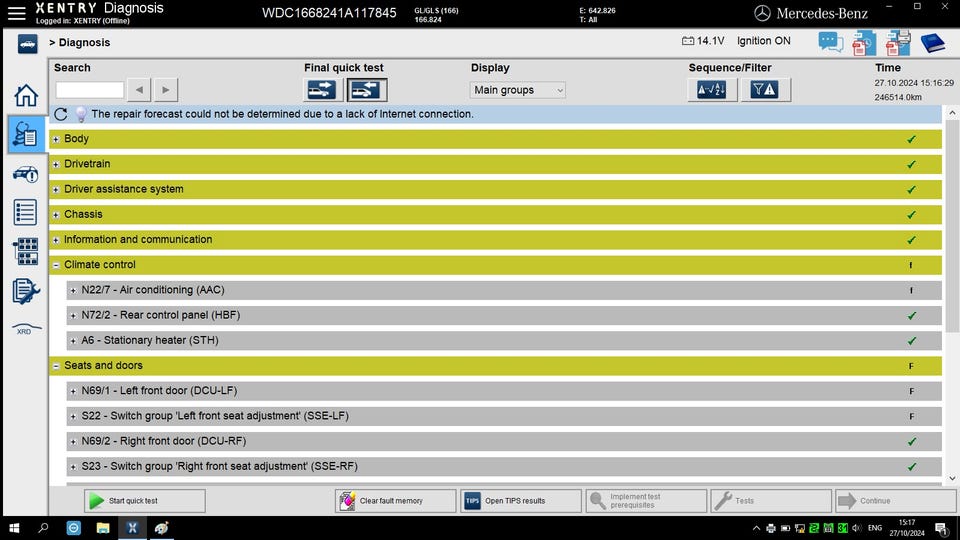Click into the Search input field
The width and height of the screenshot is (960, 540).
[x=89, y=90]
